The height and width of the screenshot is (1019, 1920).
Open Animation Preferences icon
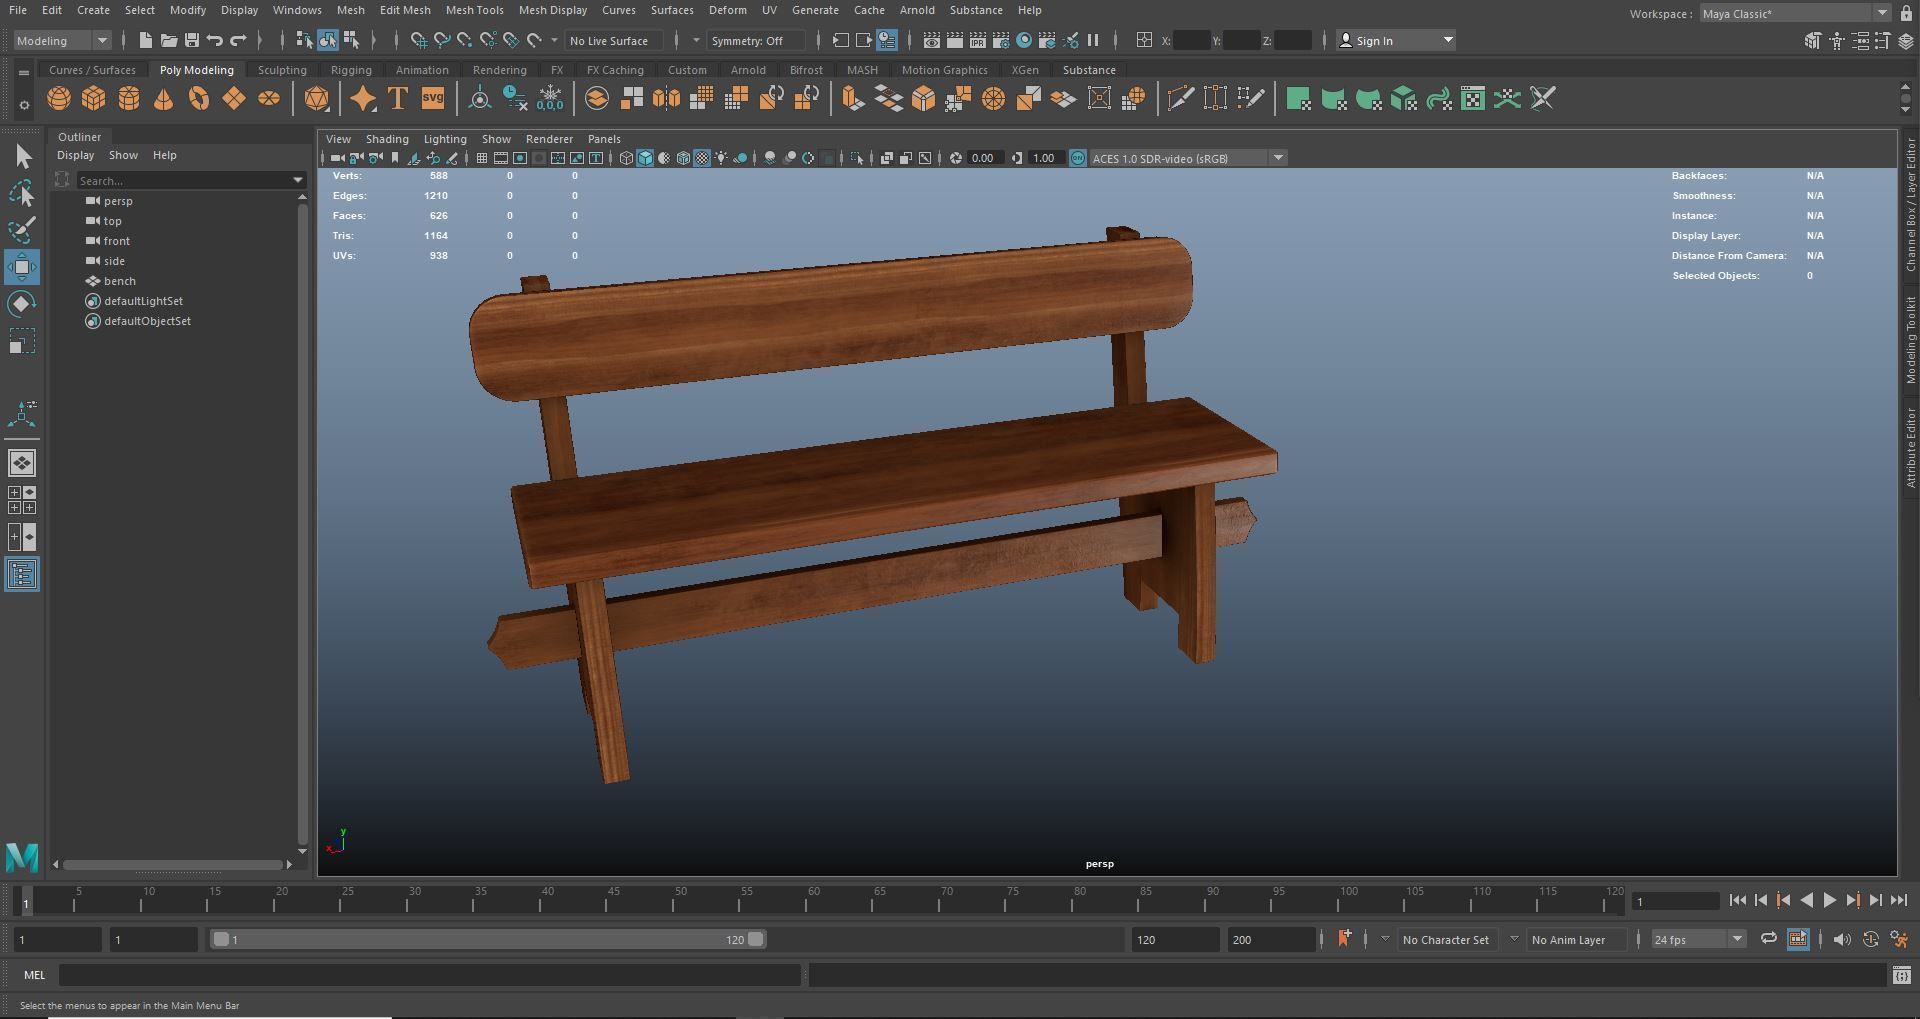pyautogui.click(x=1899, y=940)
